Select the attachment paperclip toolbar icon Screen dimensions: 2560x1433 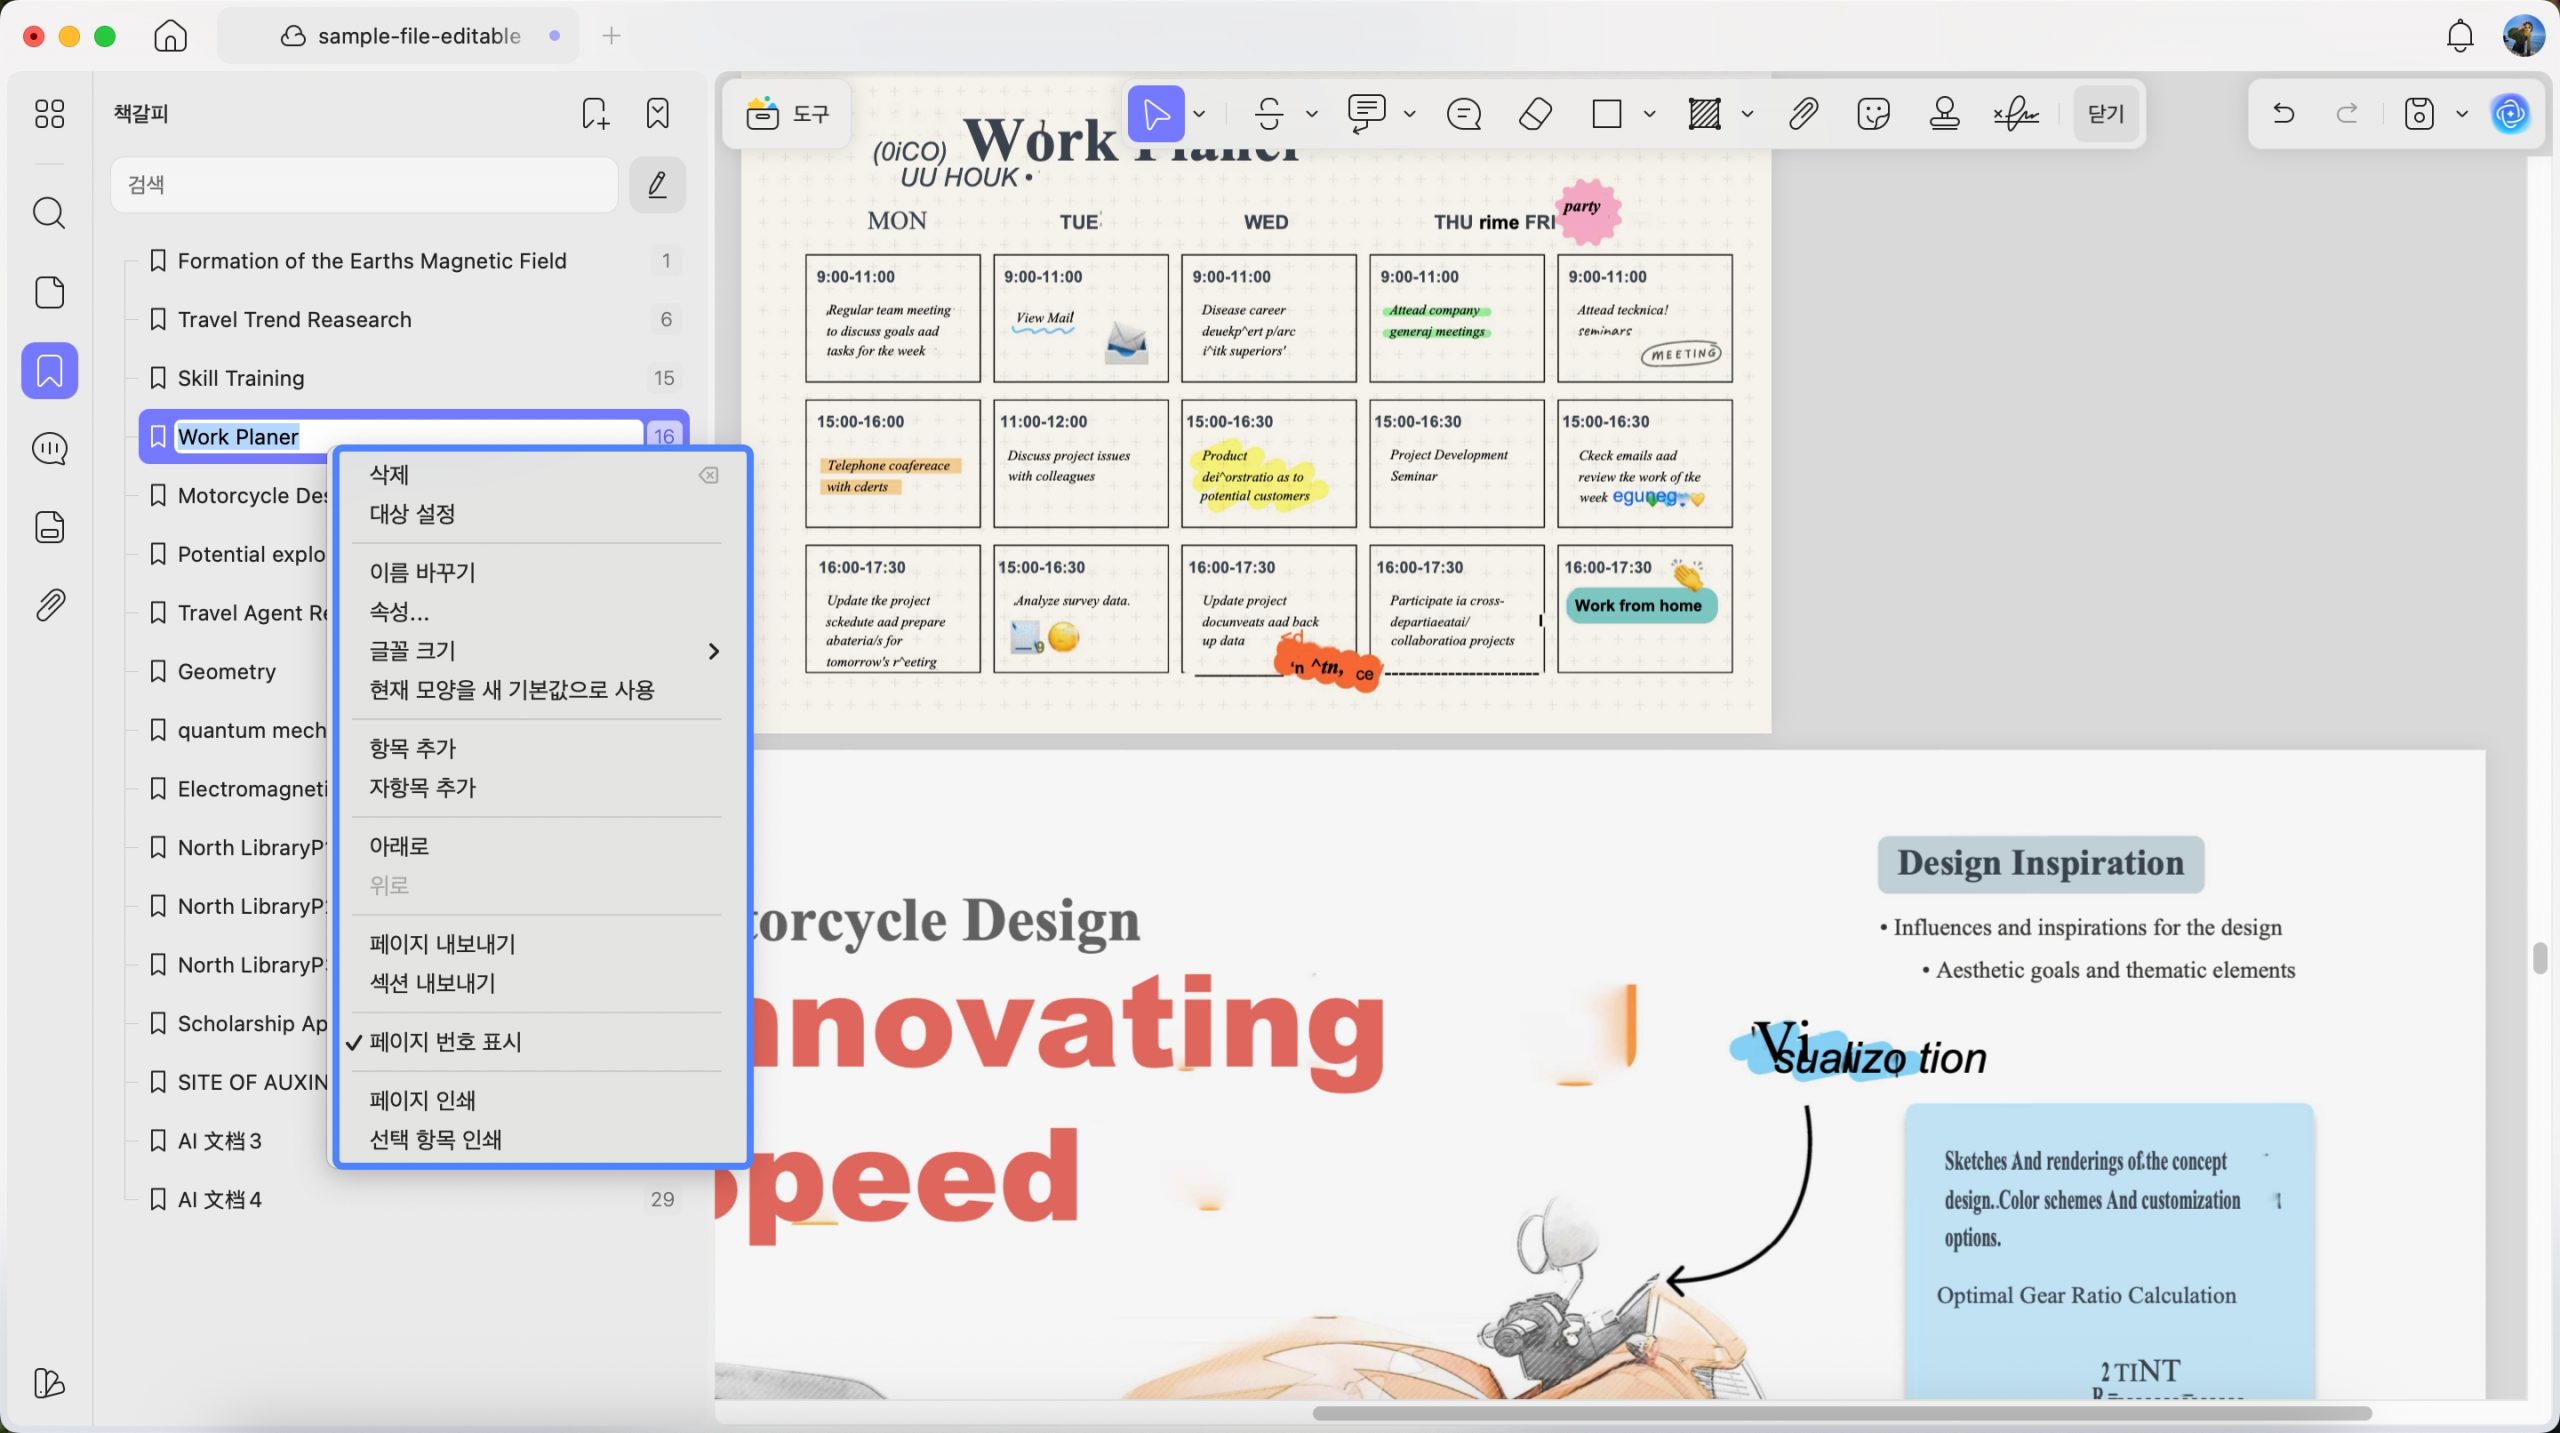1802,113
